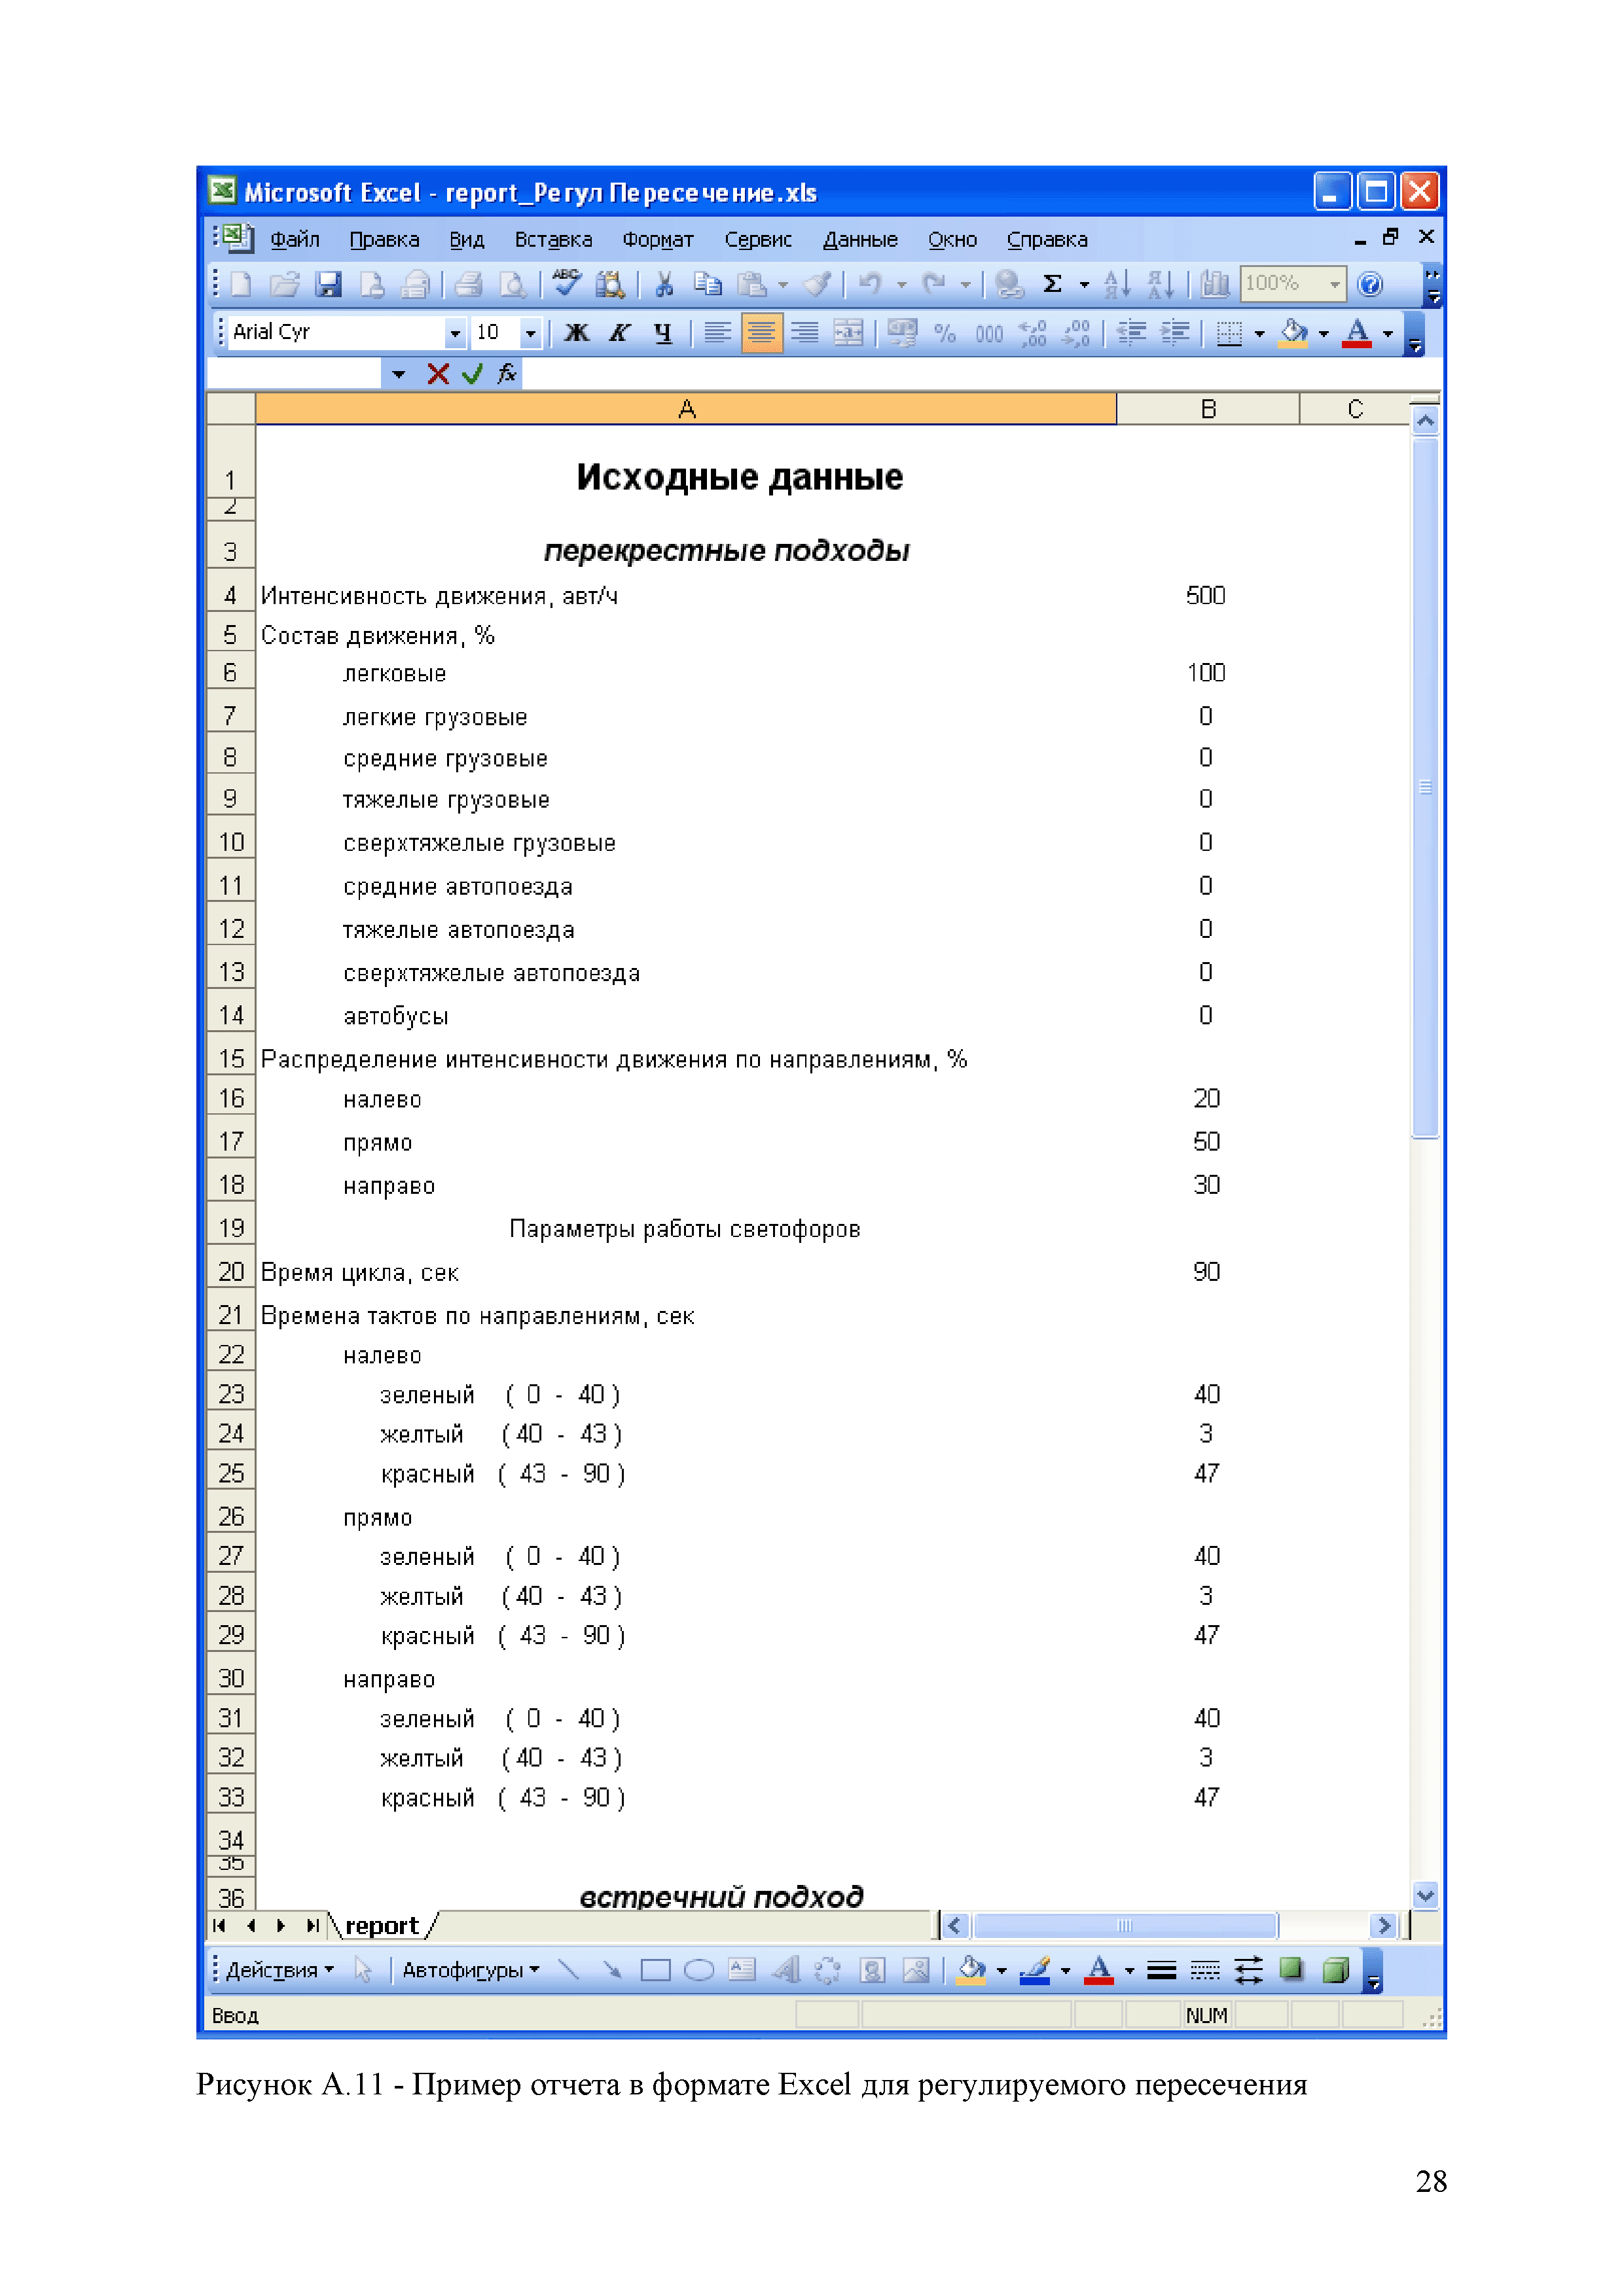Image resolution: width=1624 pixels, height=2296 pixels.
Task: Expand the AutoSum dropdown arrow
Action: tap(1084, 285)
